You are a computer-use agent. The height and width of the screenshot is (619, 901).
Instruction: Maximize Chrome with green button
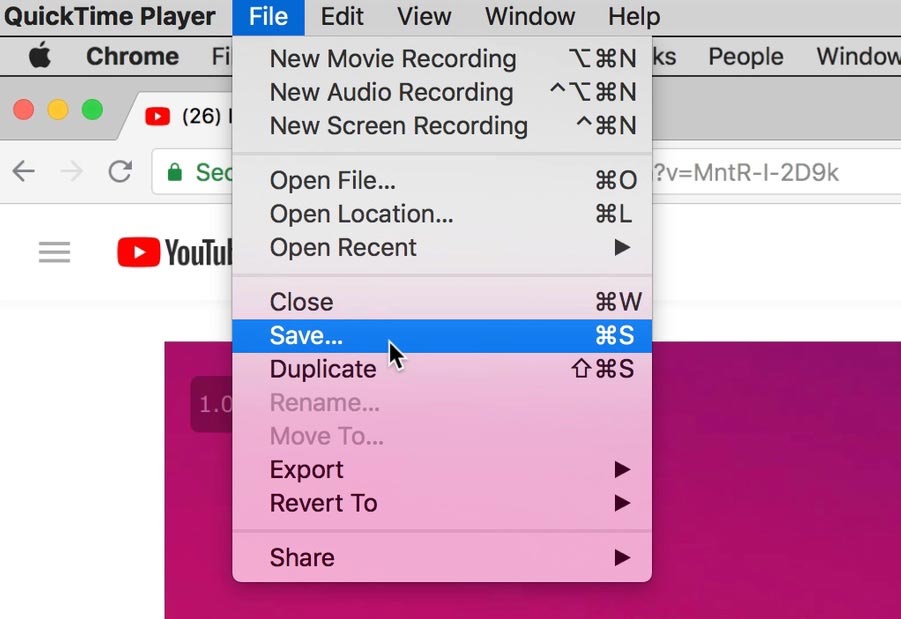[x=92, y=110]
